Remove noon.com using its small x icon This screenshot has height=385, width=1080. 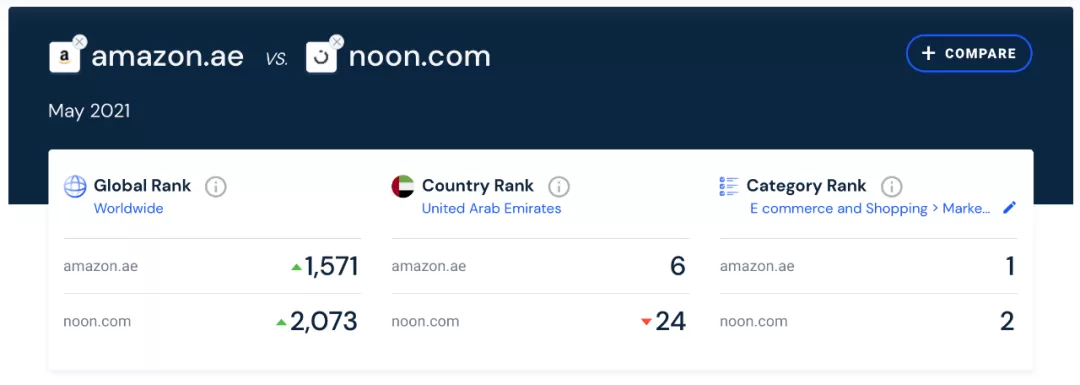pyautogui.click(x=336, y=42)
